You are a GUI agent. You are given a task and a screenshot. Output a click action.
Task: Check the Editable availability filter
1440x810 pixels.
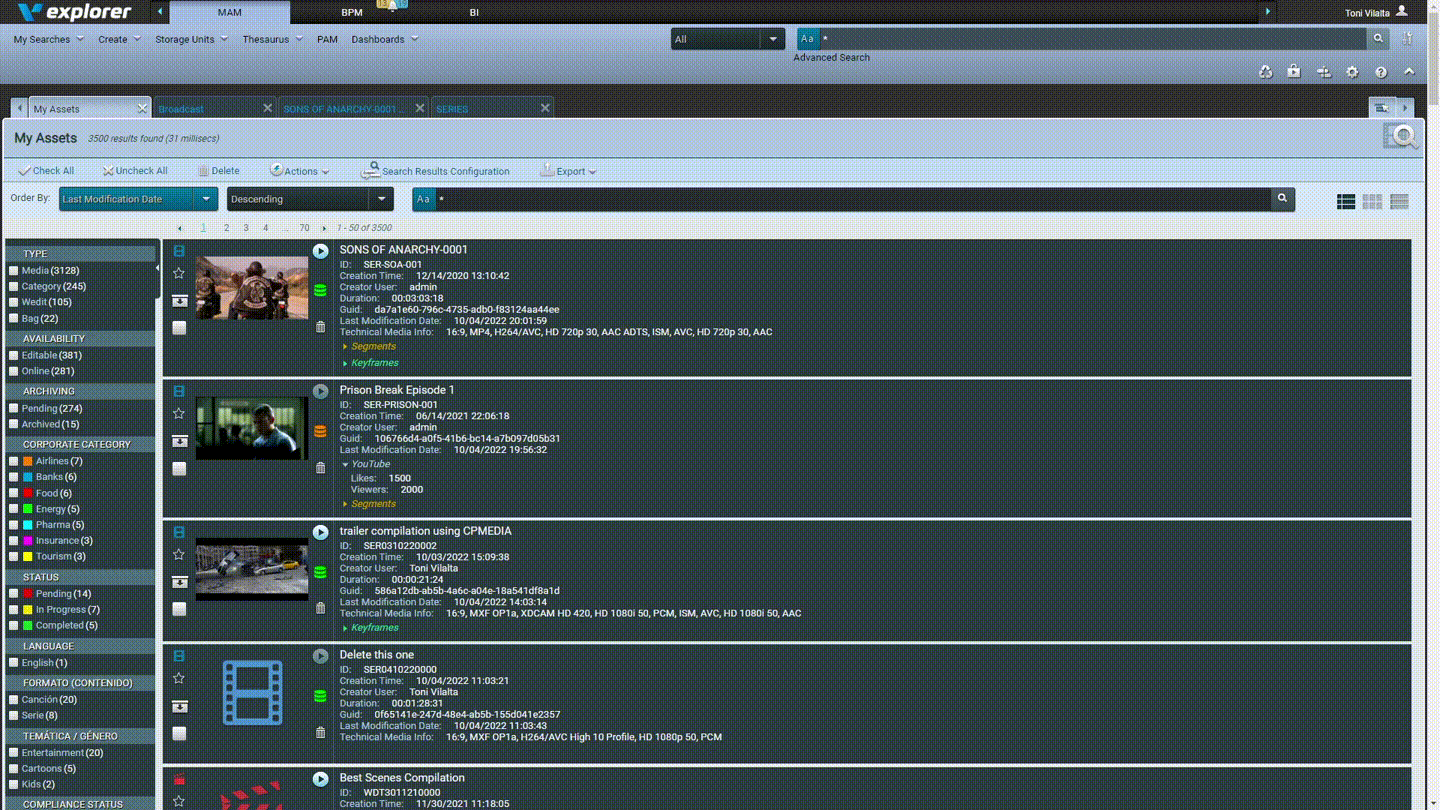(x=14, y=355)
